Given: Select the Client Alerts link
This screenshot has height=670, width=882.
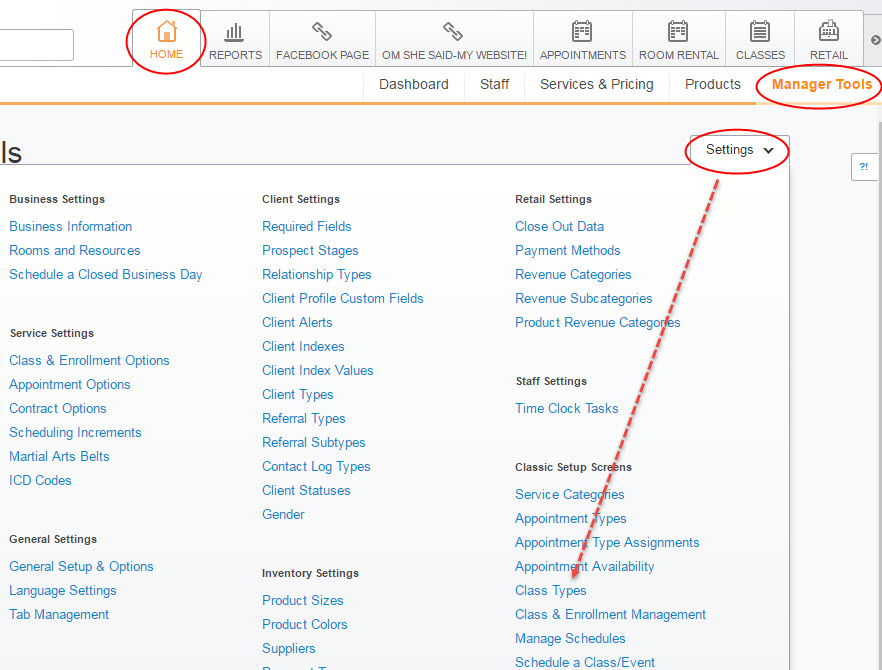Looking at the screenshot, I should 297,323.
